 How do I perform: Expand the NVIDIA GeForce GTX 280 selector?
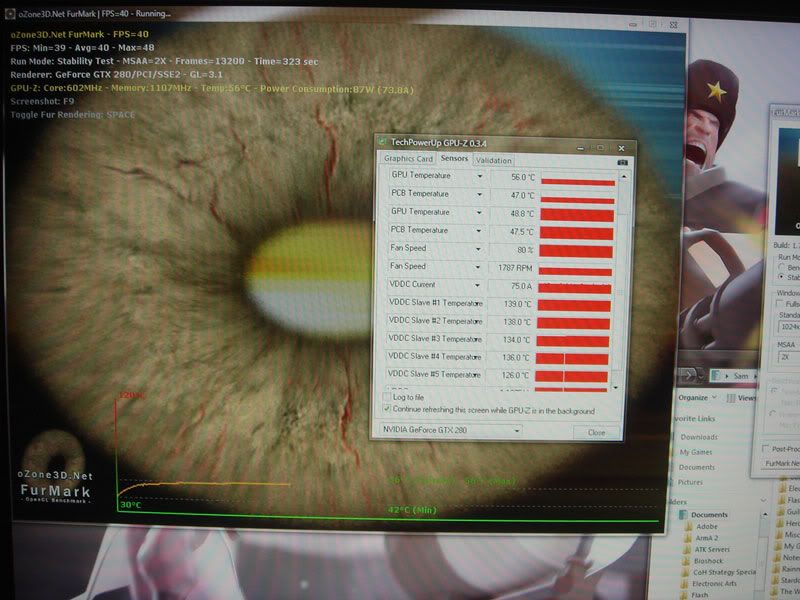pos(517,430)
